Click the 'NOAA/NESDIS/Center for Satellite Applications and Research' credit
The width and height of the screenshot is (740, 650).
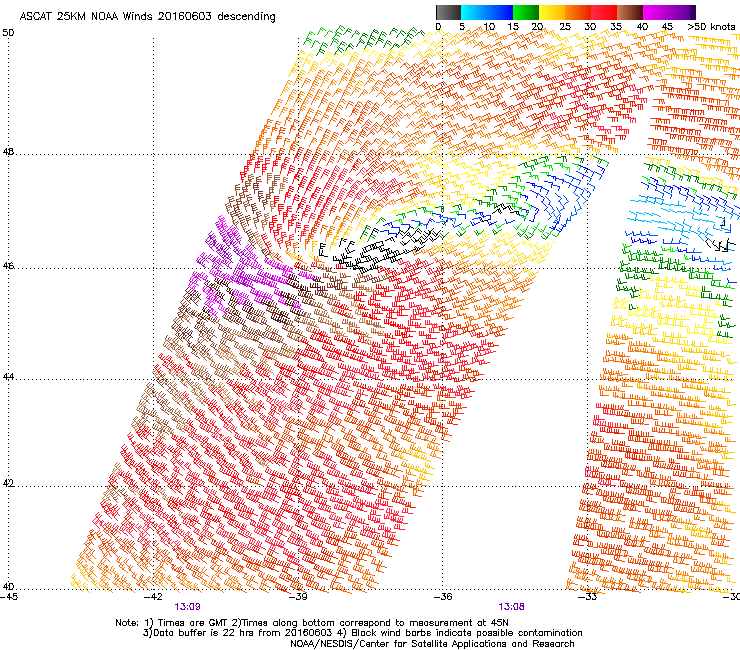click(432, 644)
